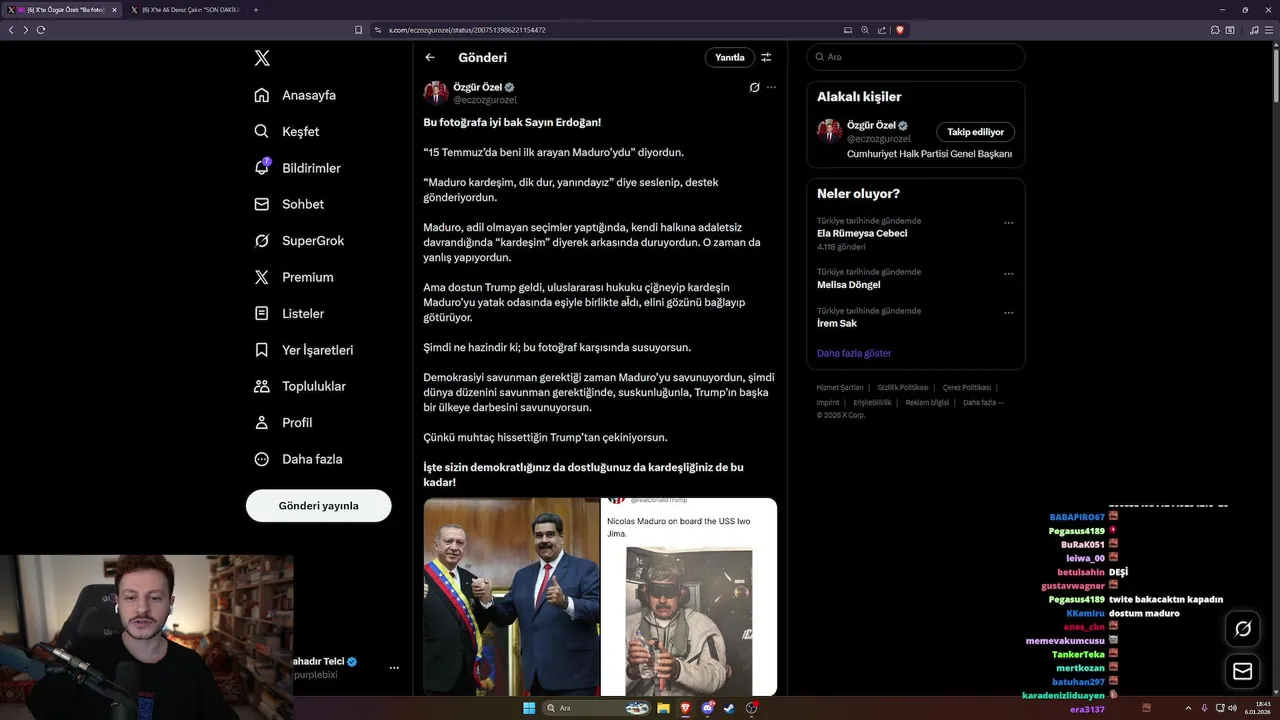Click the browser forward arrow
The height and width of the screenshot is (720, 1280).
coord(26,30)
